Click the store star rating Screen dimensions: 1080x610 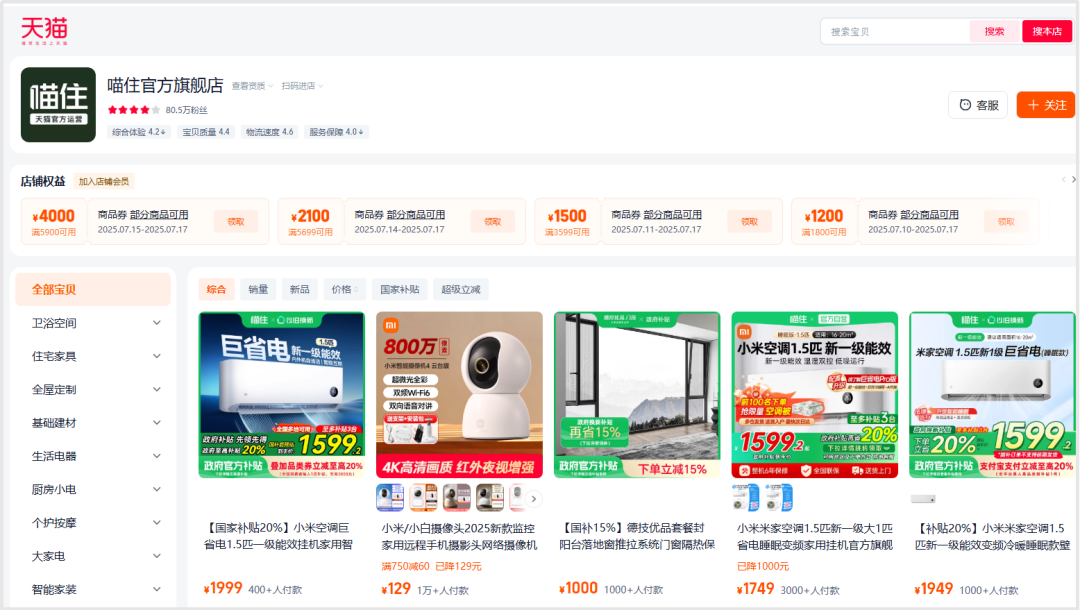128,110
